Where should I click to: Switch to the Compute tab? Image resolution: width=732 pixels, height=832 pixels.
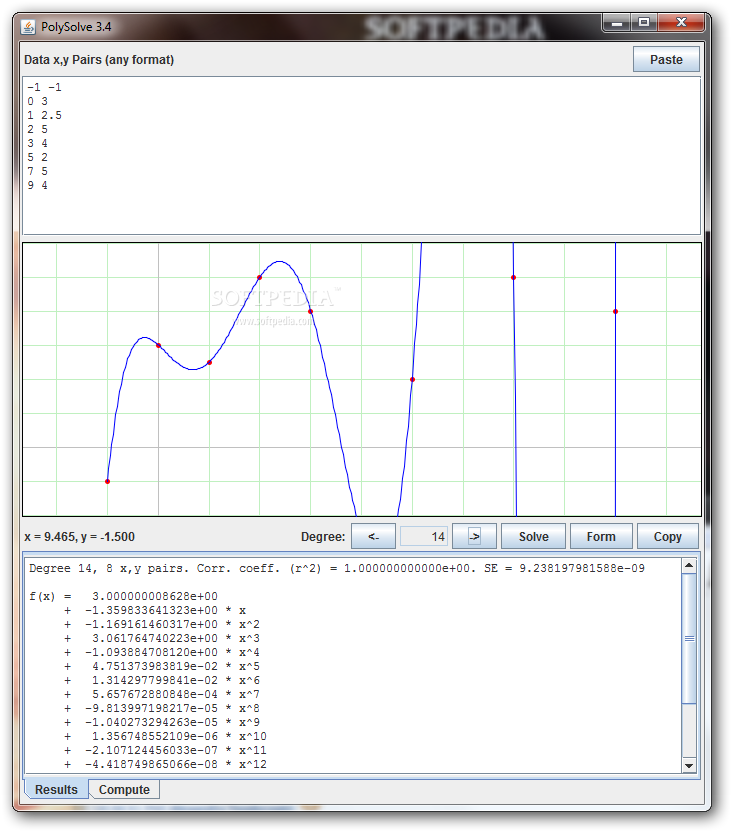(x=124, y=790)
